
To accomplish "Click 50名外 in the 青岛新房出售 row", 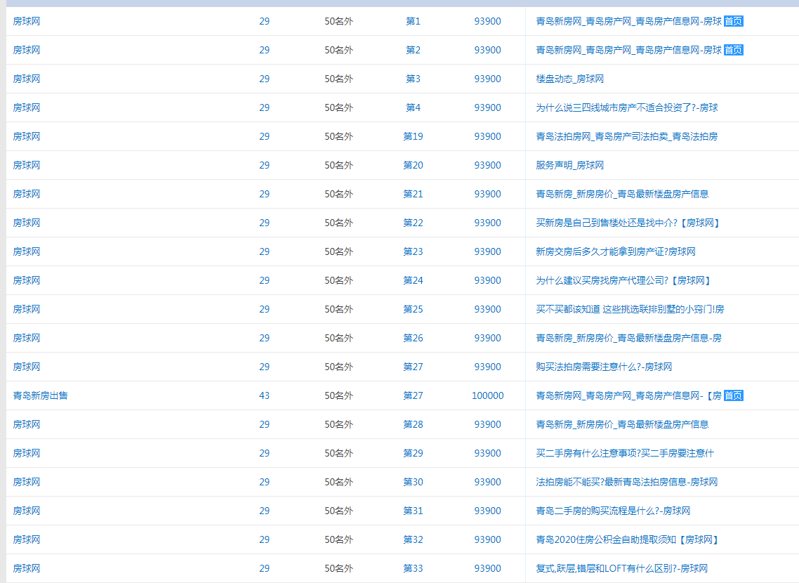I will pyautogui.click(x=339, y=395).
